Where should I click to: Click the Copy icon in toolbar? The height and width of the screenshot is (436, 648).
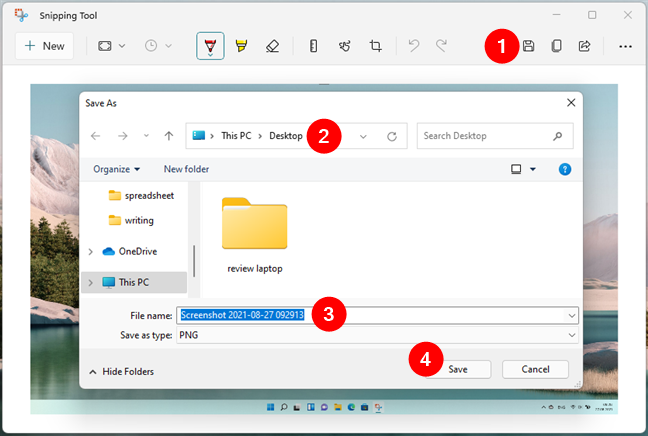pos(557,46)
